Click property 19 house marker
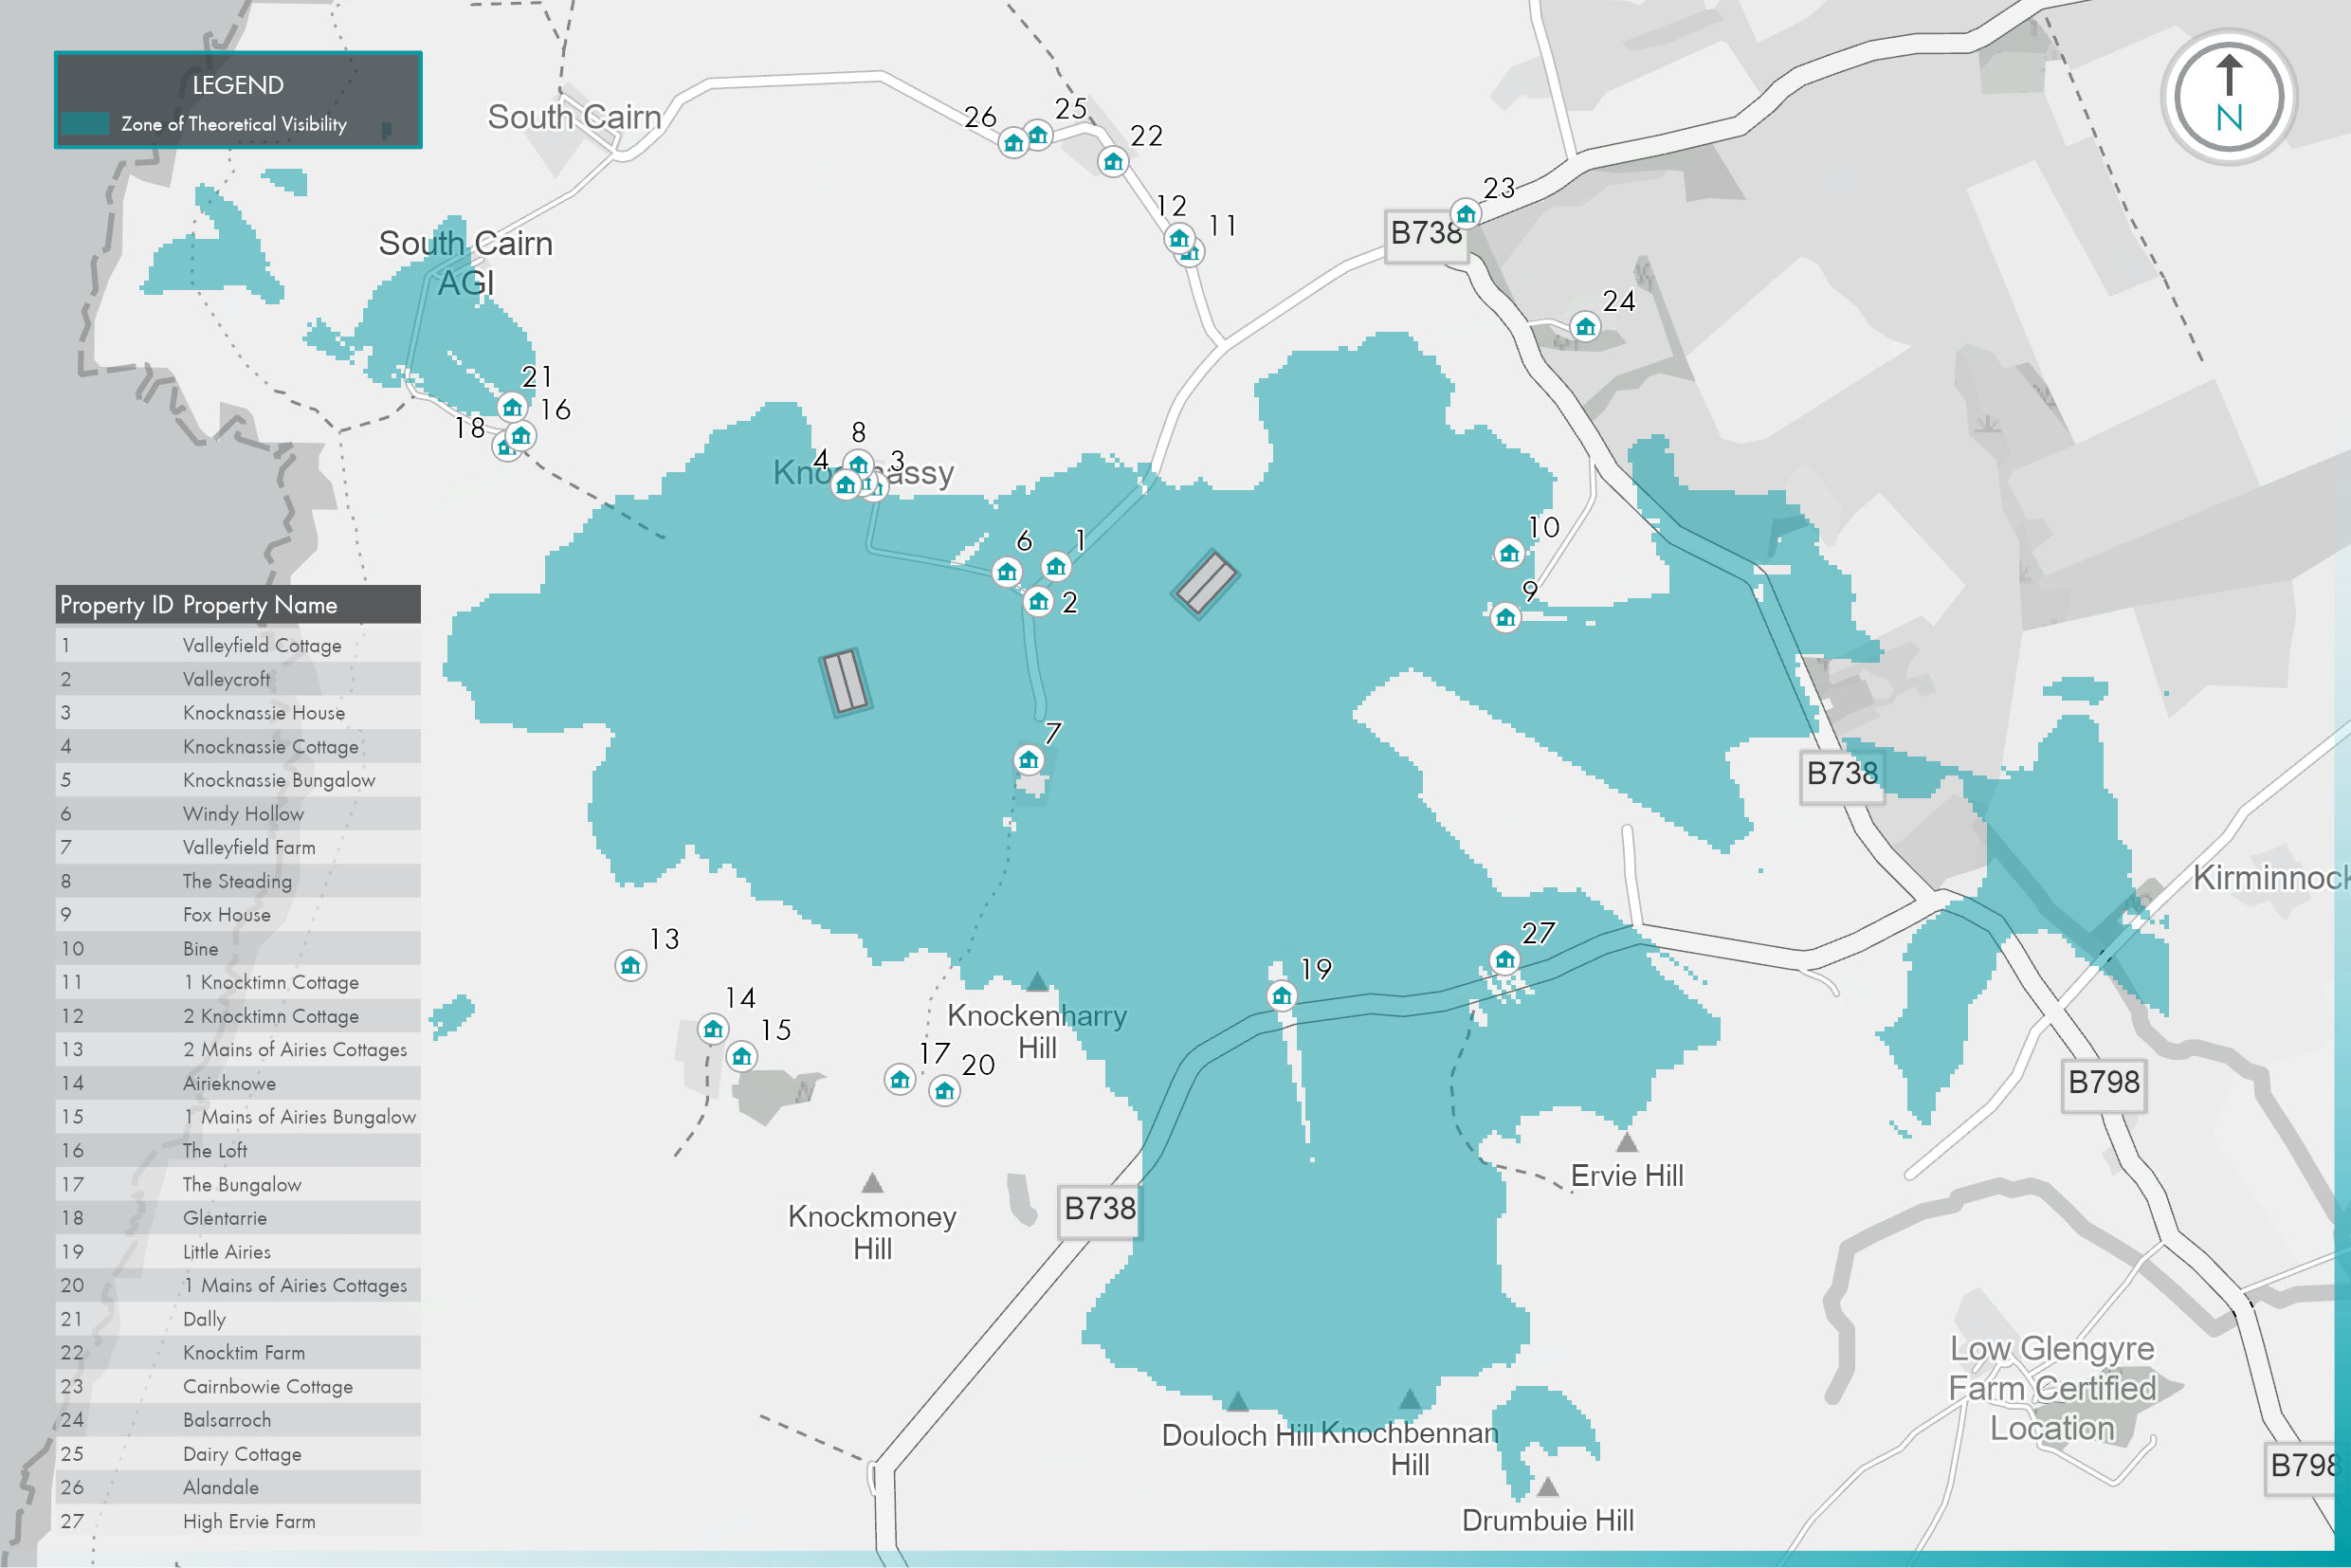Image resolution: width=2351 pixels, height=1568 pixels. [x=1281, y=995]
